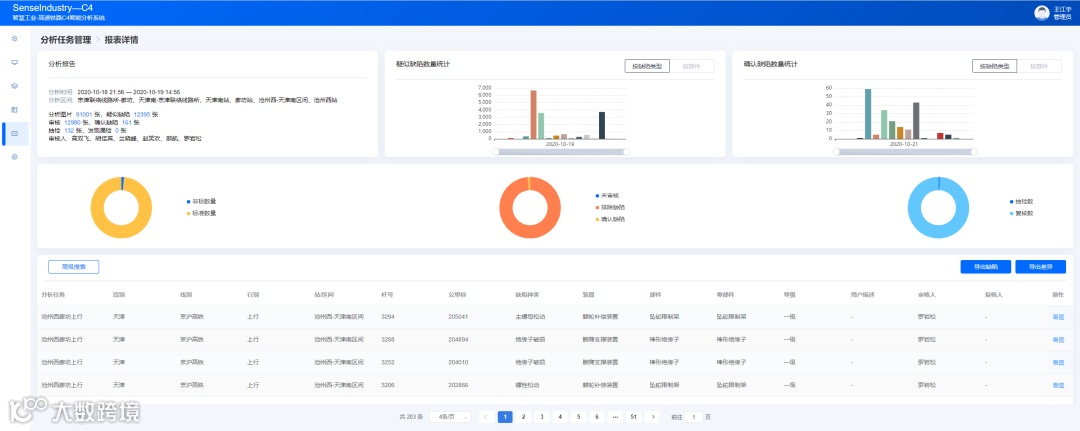Select page 3 in pagination
This screenshot has width=1080, height=431.
tap(542, 417)
